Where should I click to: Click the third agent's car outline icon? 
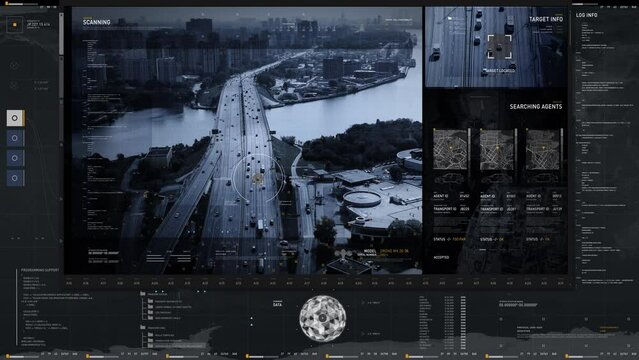point(542,179)
